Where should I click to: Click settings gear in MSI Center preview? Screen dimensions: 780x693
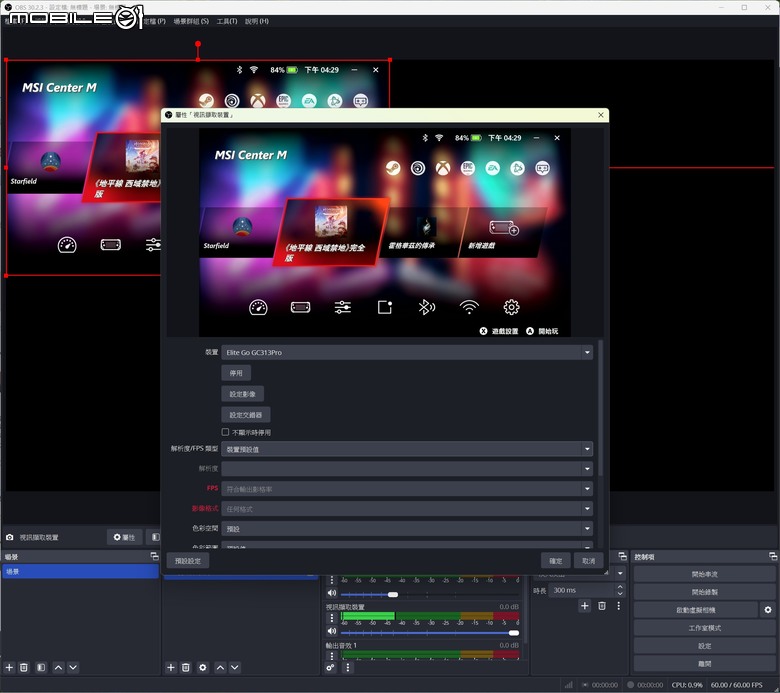(x=511, y=307)
